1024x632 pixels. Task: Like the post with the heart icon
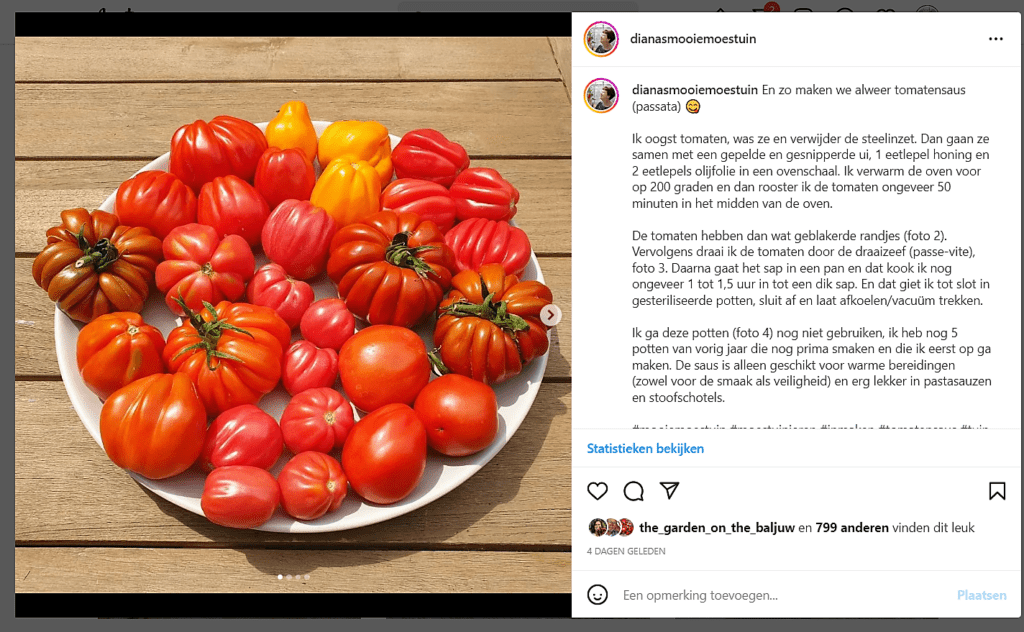[597, 491]
